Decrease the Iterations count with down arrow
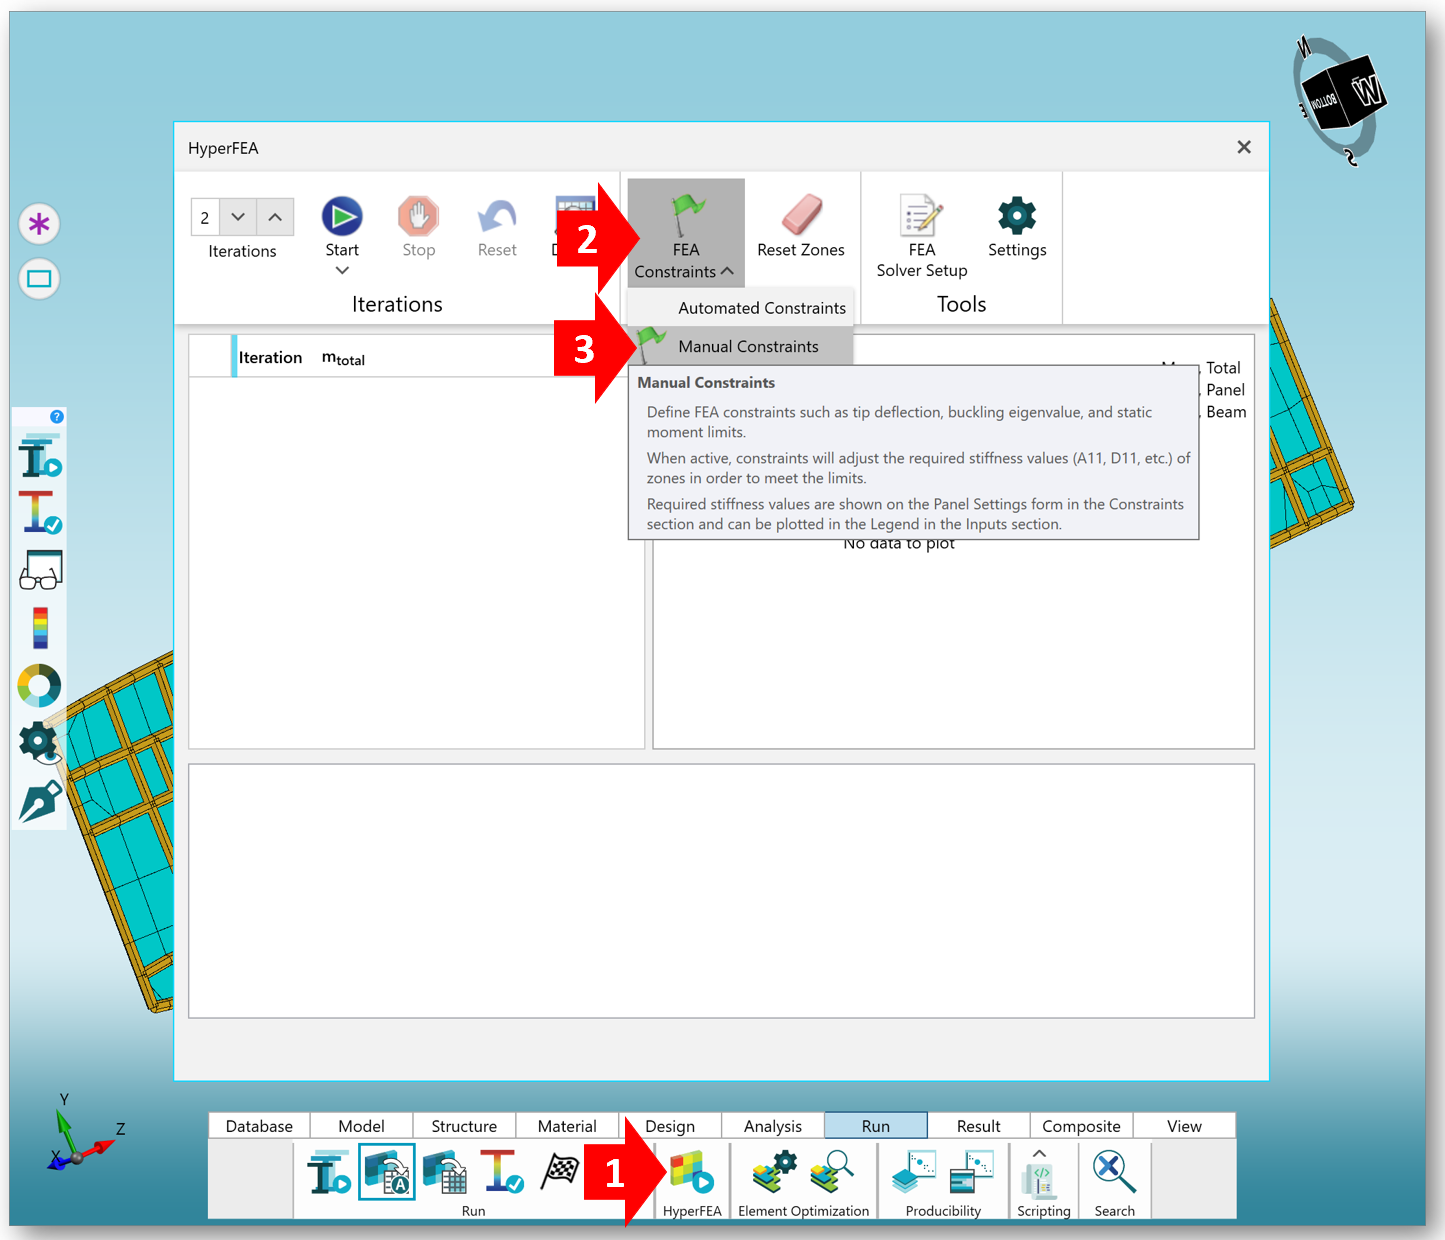This screenshot has width=1445, height=1240. pyautogui.click(x=238, y=217)
